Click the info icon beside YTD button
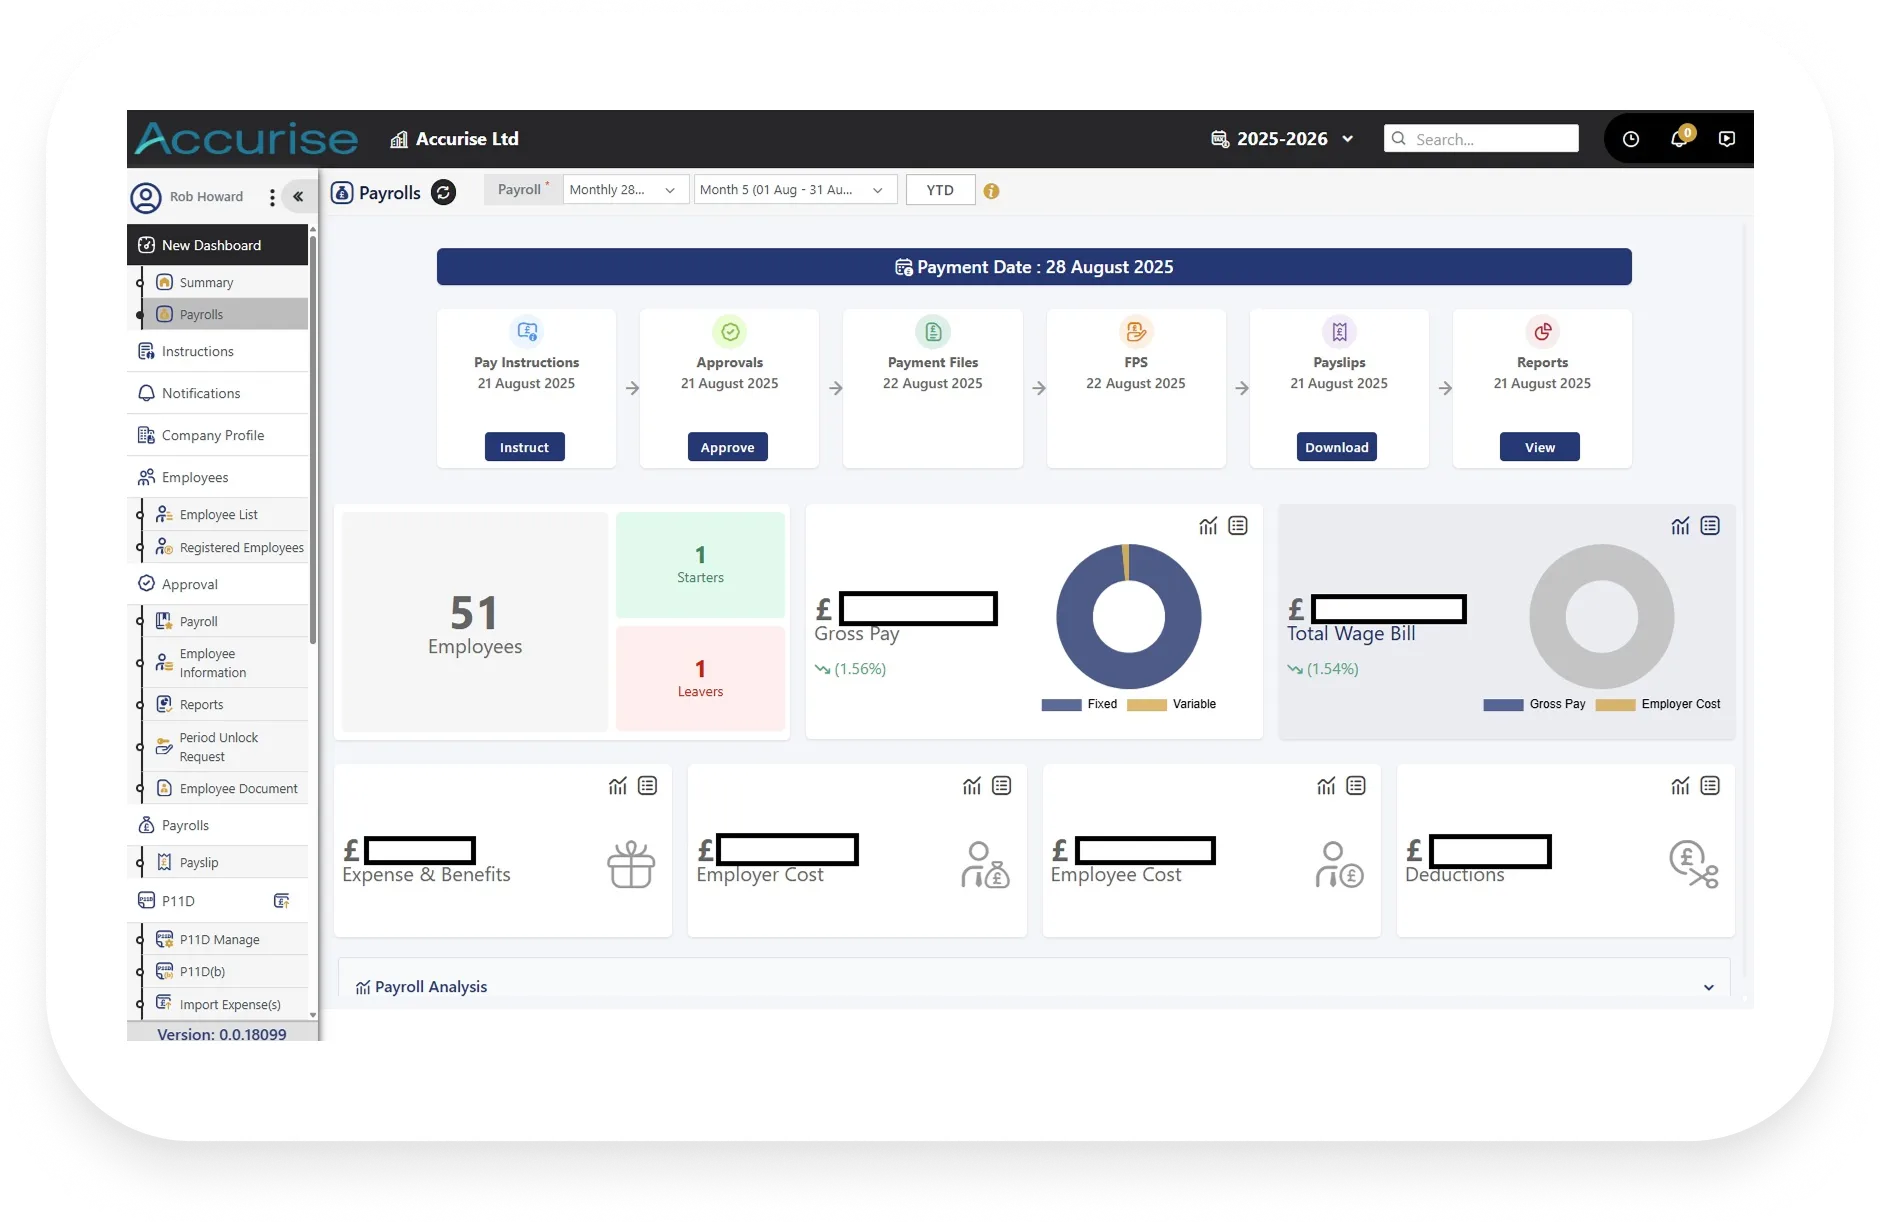The image size is (1880, 1222). [x=991, y=190]
